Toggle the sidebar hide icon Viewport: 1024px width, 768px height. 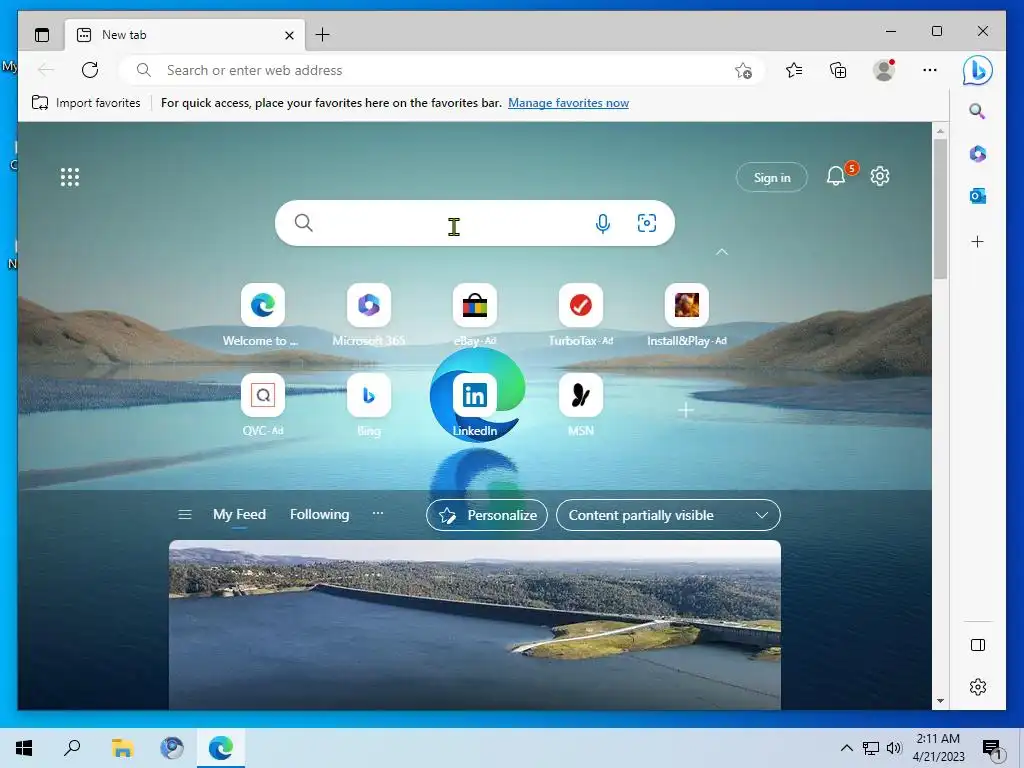[978, 645]
